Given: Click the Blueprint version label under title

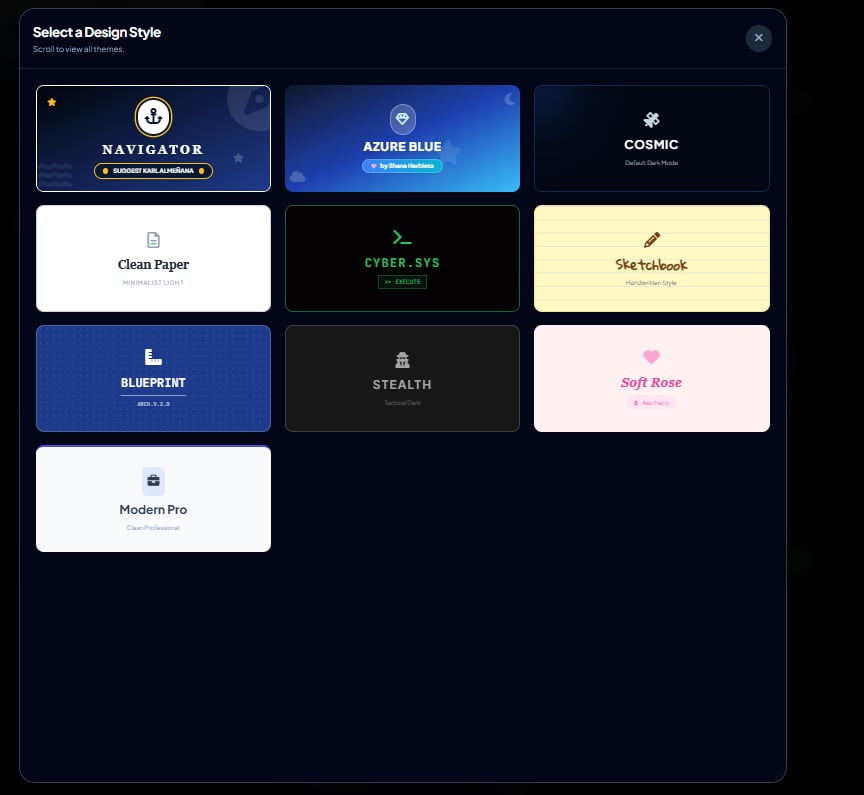Looking at the screenshot, I should (x=153, y=404).
